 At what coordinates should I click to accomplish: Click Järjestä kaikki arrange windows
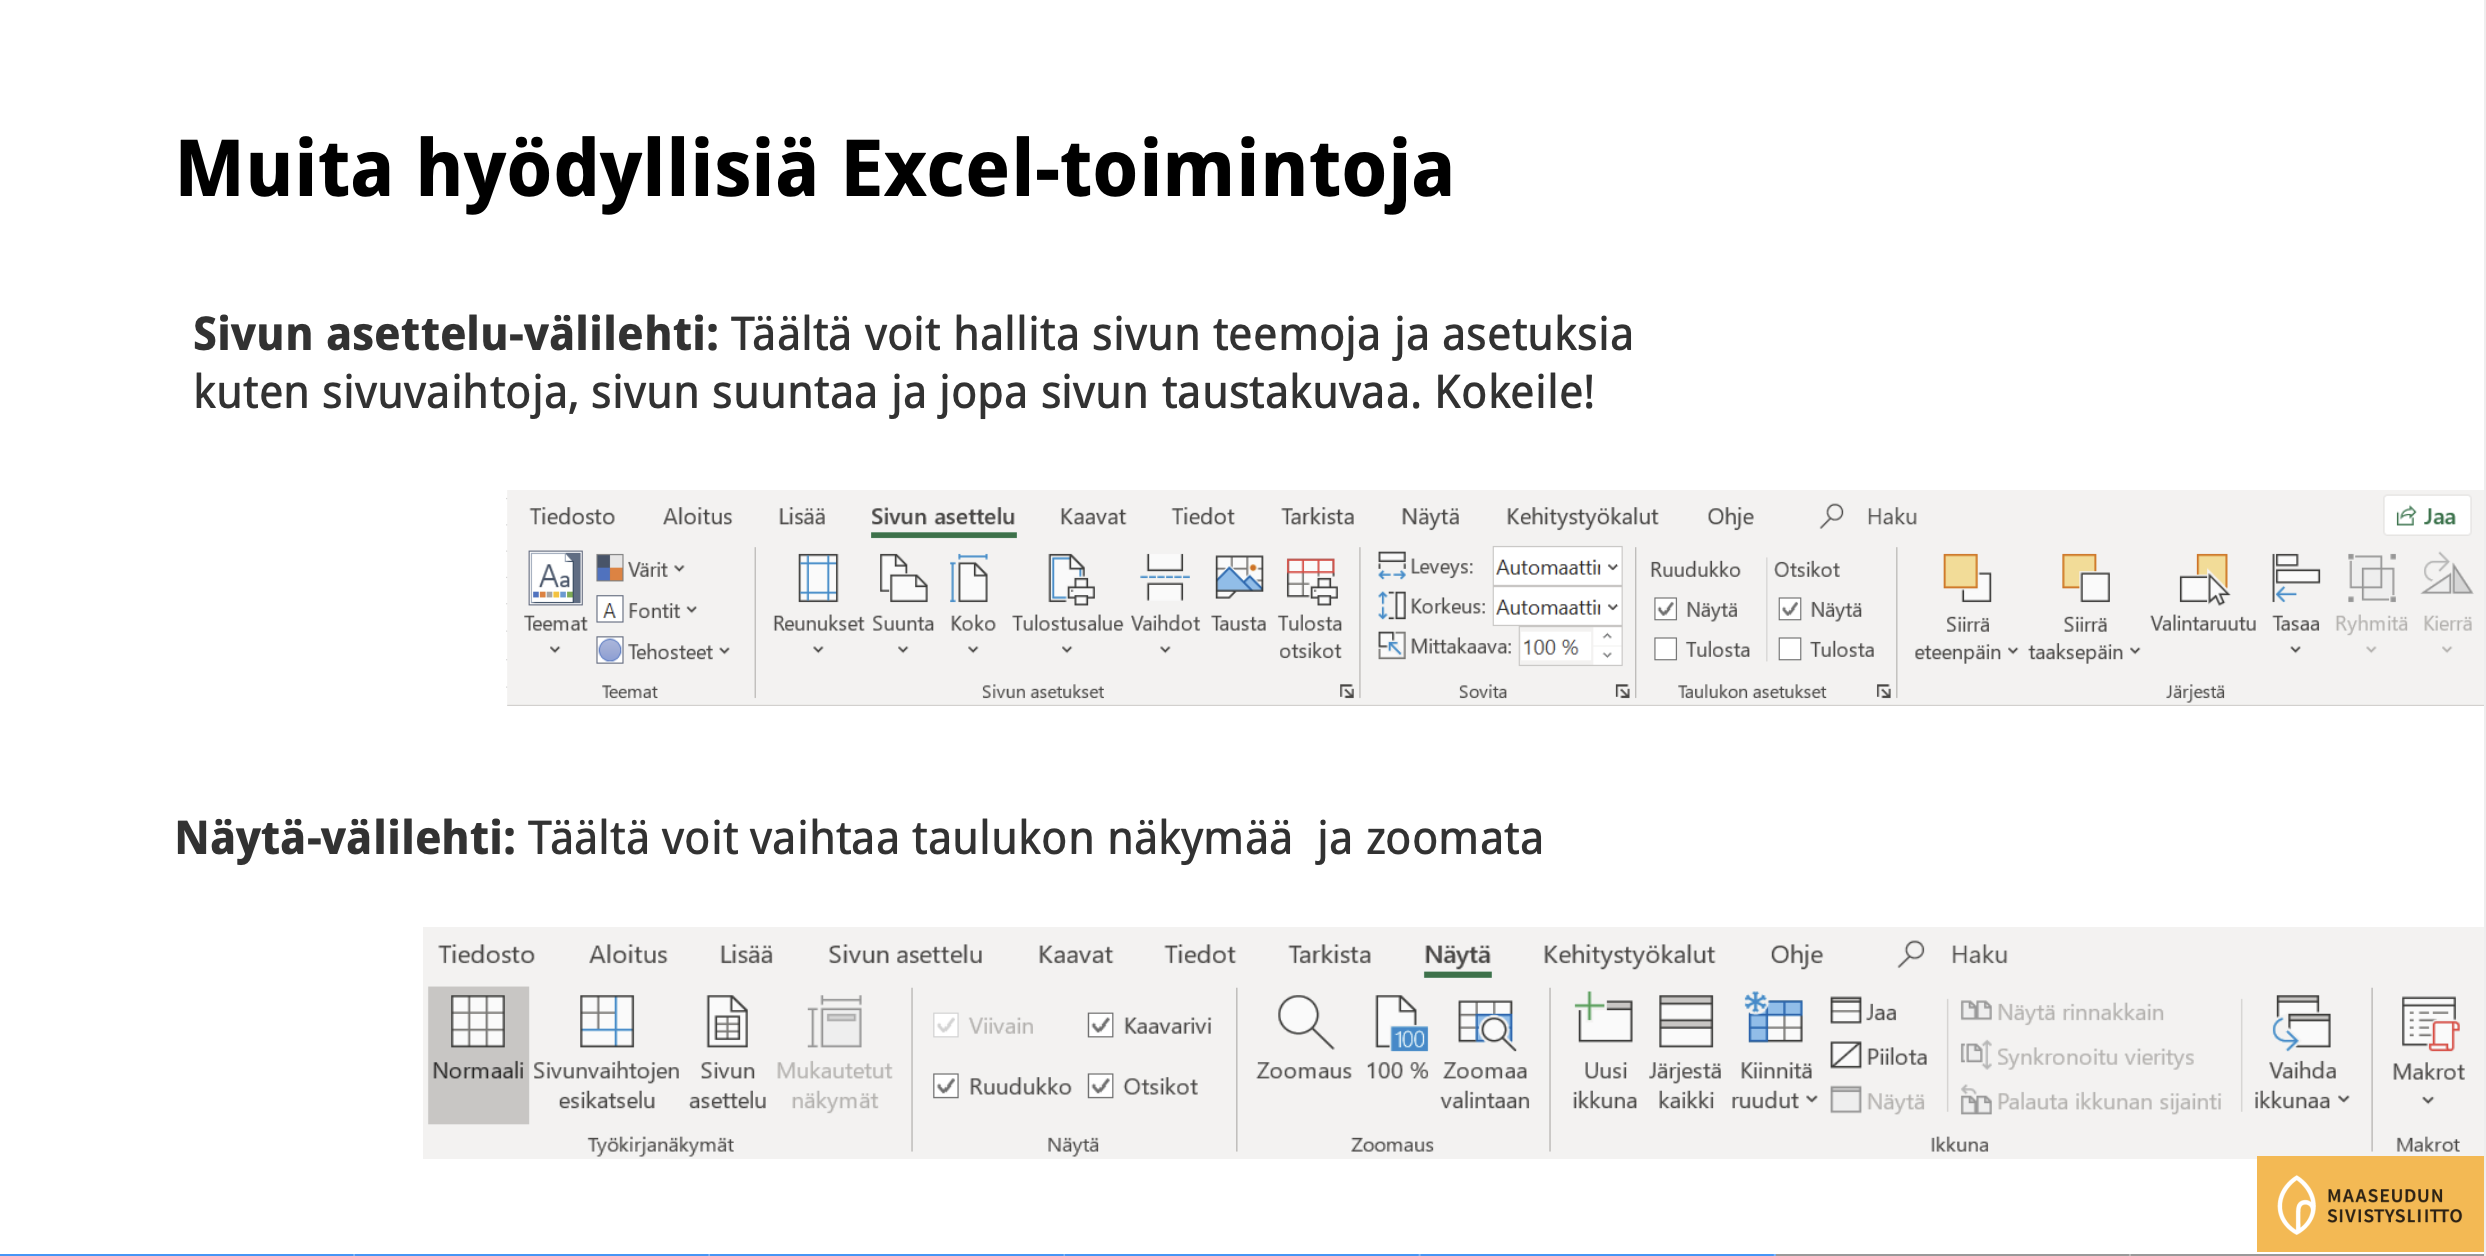coord(1686,1052)
